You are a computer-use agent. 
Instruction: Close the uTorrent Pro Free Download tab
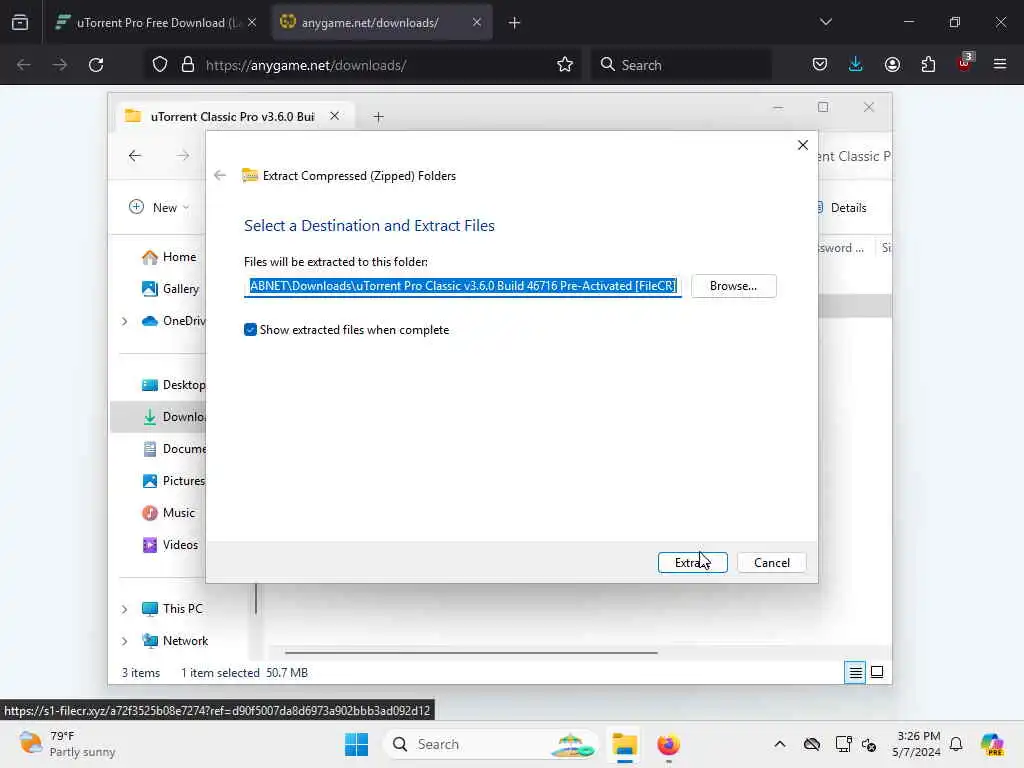click(252, 22)
